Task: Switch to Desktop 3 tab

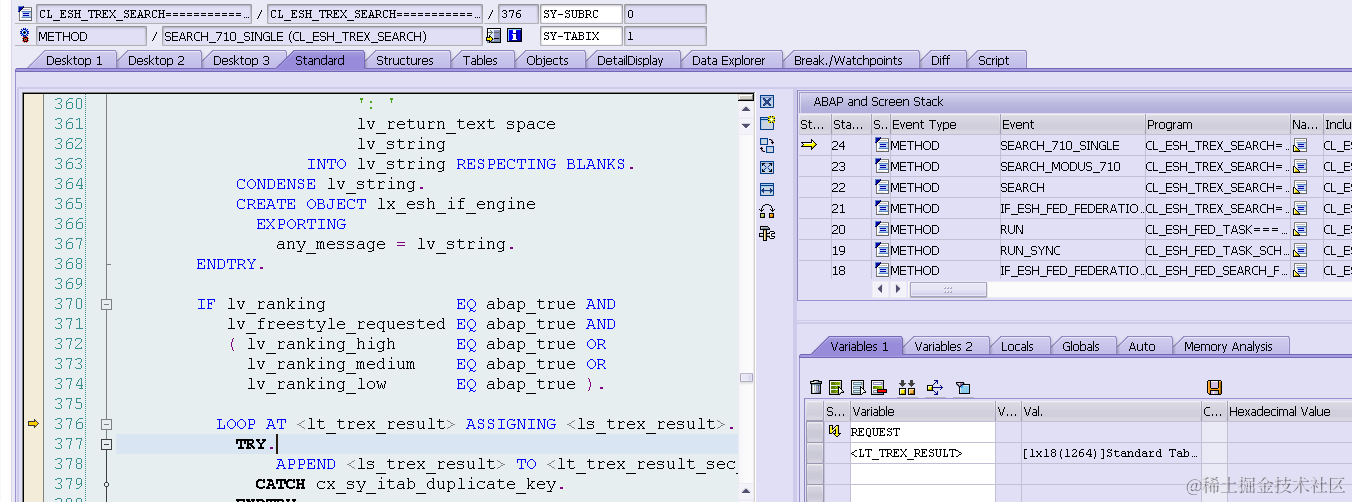Action: (241, 60)
